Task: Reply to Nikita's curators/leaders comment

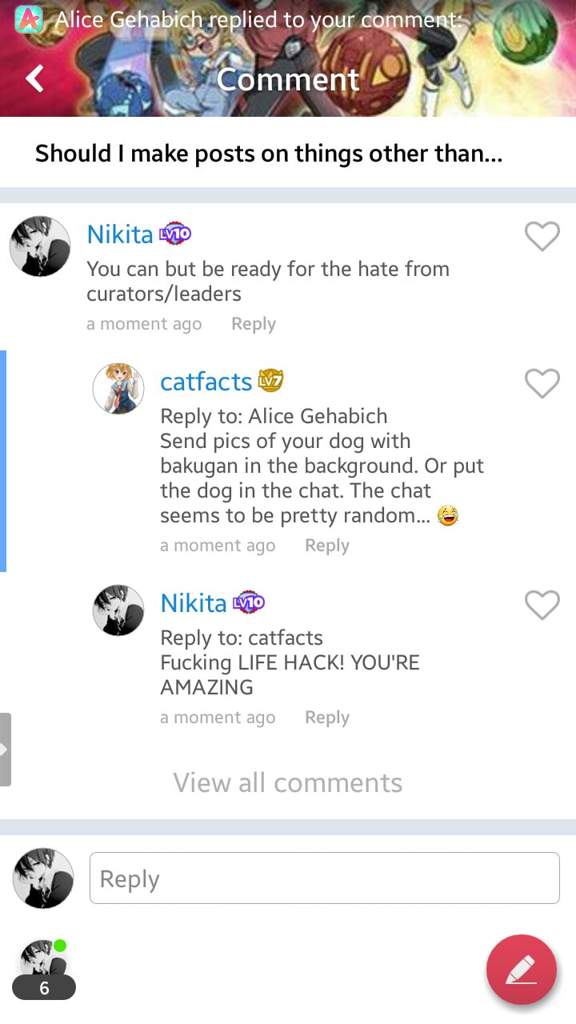Action: [x=253, y=324]
